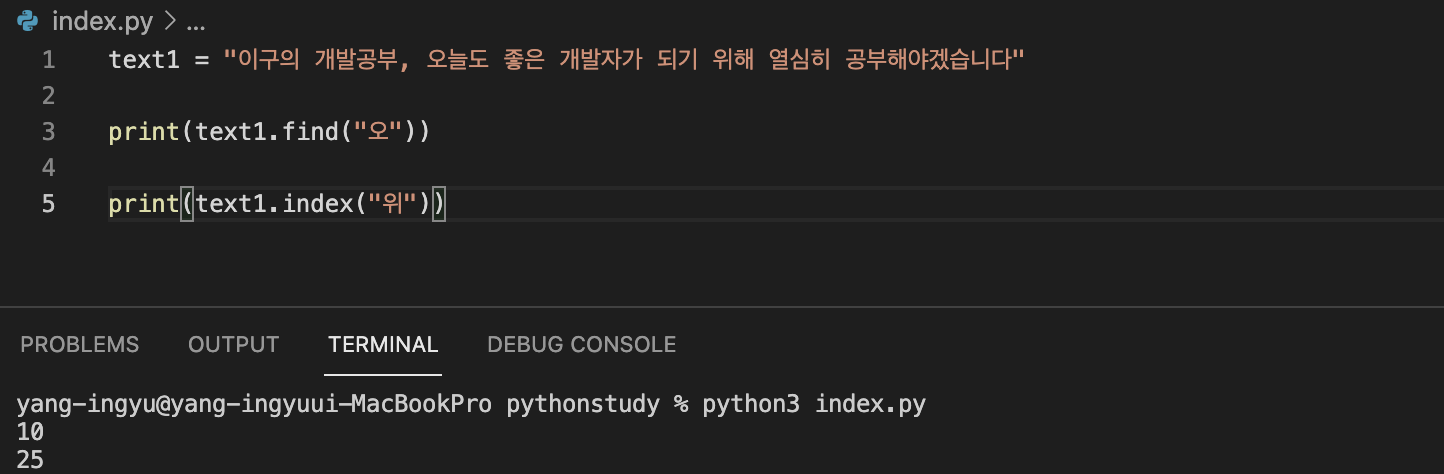
Task: Click line number 4 in the gutter
Action: click(x=49, y=167)
